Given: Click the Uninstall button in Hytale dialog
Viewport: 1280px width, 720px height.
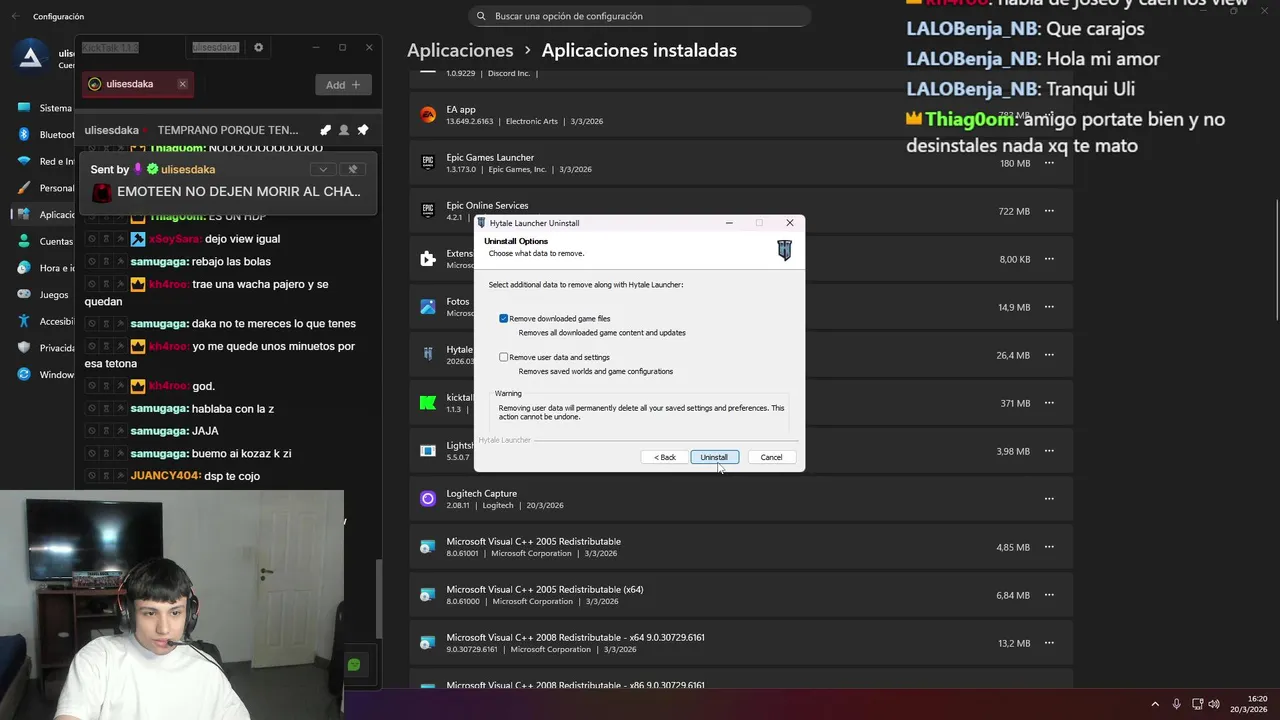Looking at the screenshot, I should point(714,457).
